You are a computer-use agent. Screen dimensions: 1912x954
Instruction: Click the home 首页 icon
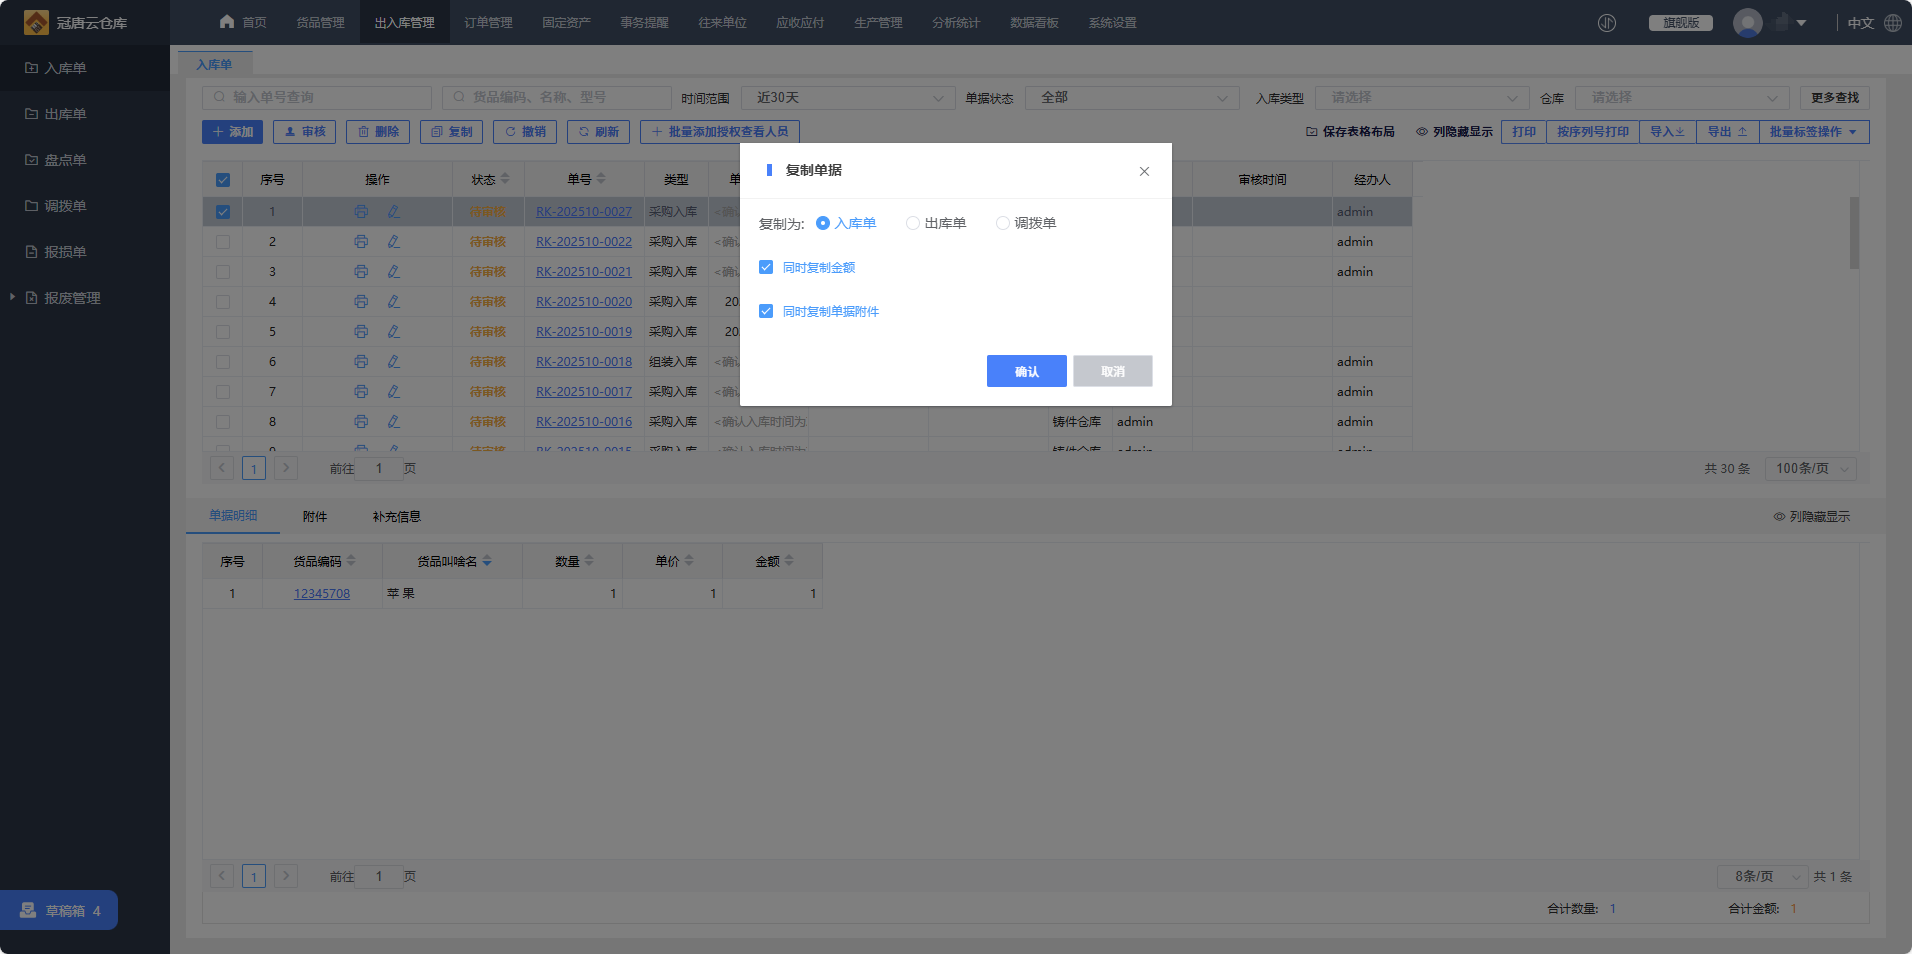[227, 22]
